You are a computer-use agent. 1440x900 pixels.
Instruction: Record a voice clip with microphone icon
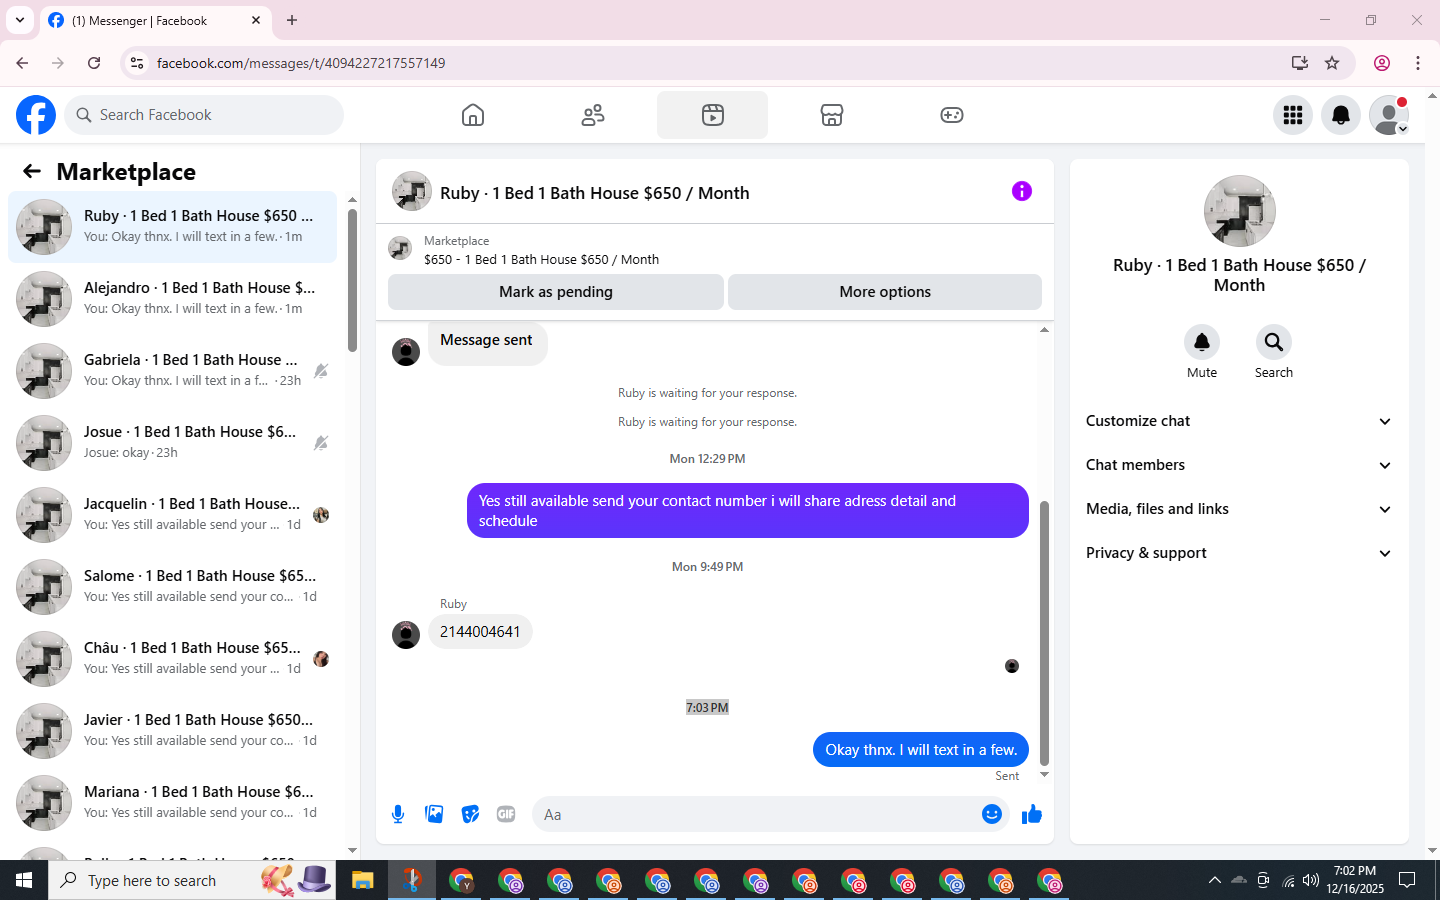pyautogui.click(x=398, y=814)
